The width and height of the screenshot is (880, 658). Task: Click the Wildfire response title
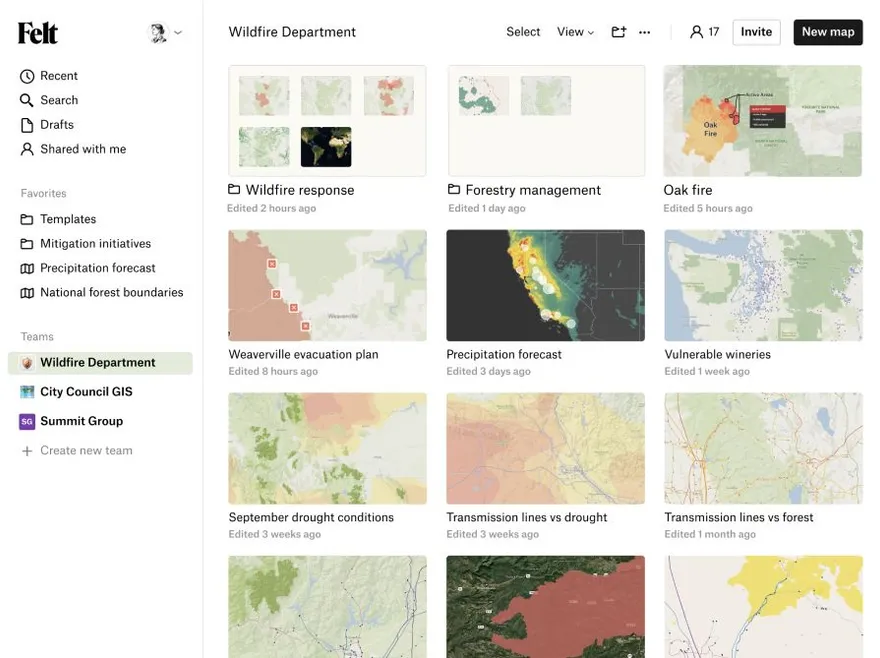pyautogui.click(x=300, y=190)
